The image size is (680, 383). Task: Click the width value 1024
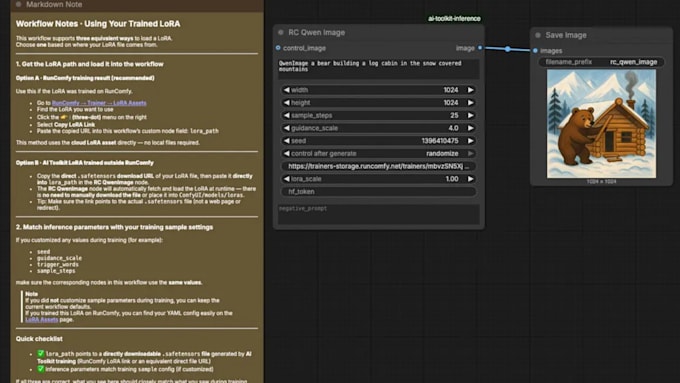[451, 90]
